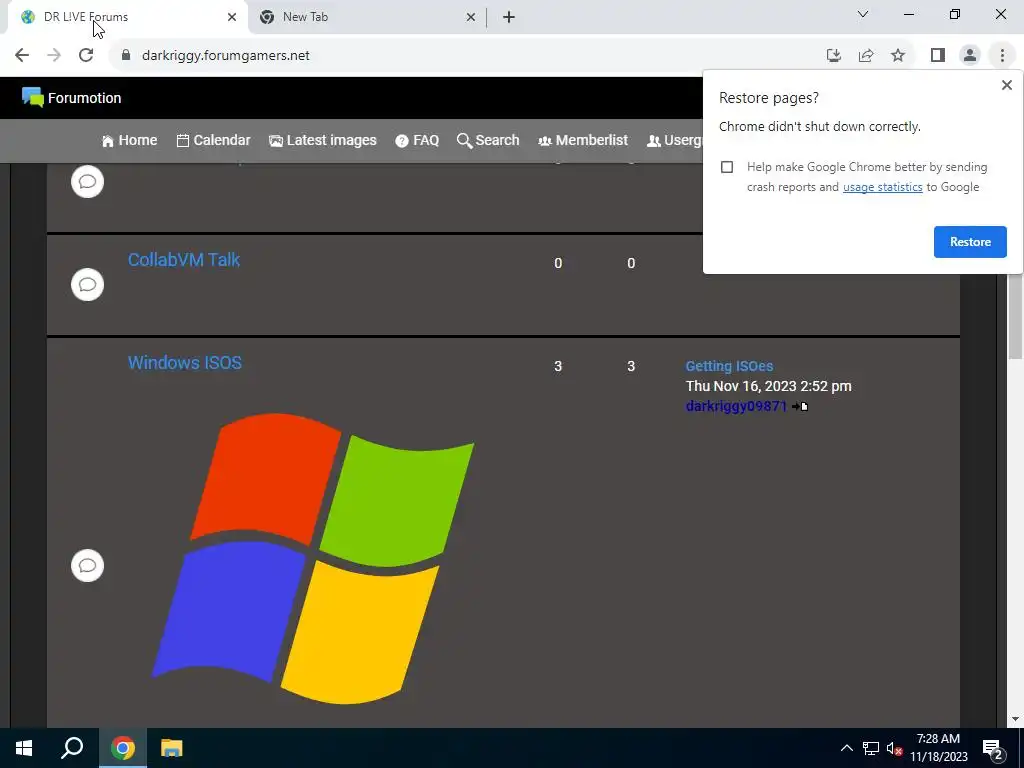Open the forum Search
Viewport: 1024px width, 768px height.
coord(488,140)
